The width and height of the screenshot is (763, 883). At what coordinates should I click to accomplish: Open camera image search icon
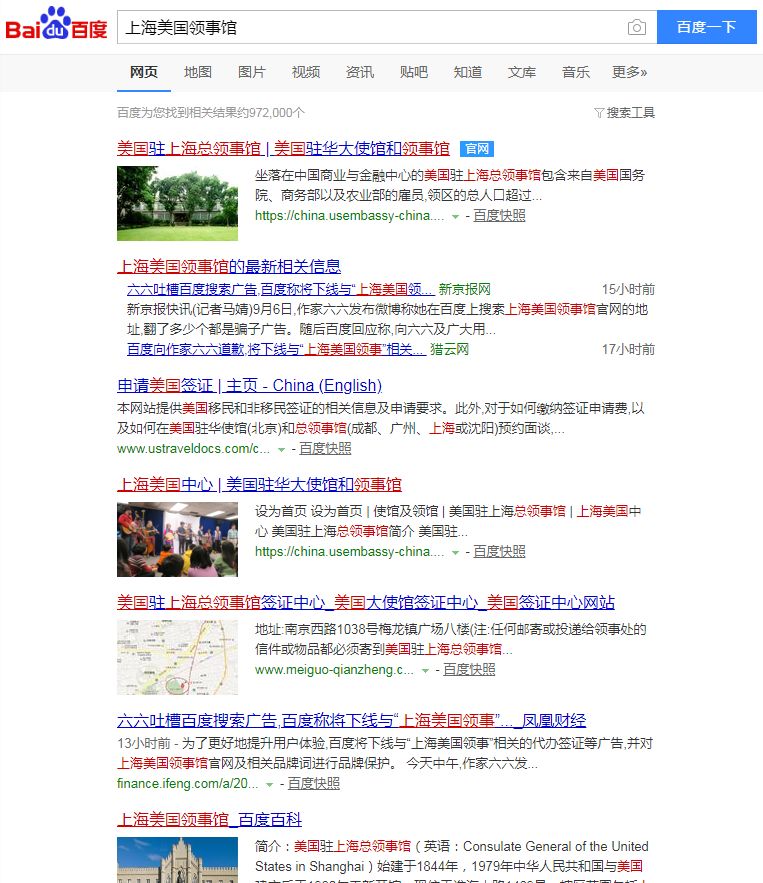click(x=636, y=27)
